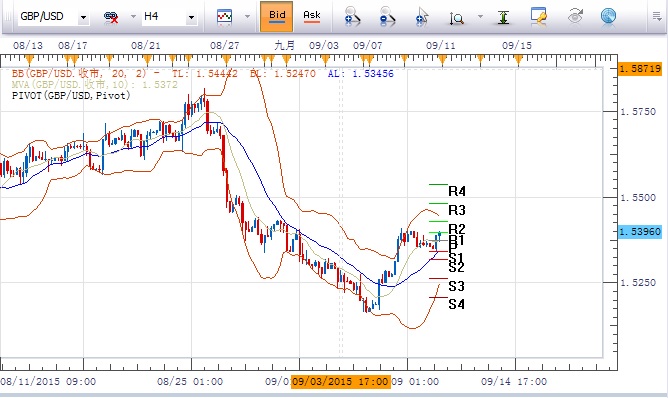Click the 09/14 17:00 bottom time label
The width and height of the screenshot is (668, 398).
tap(514, 381)
